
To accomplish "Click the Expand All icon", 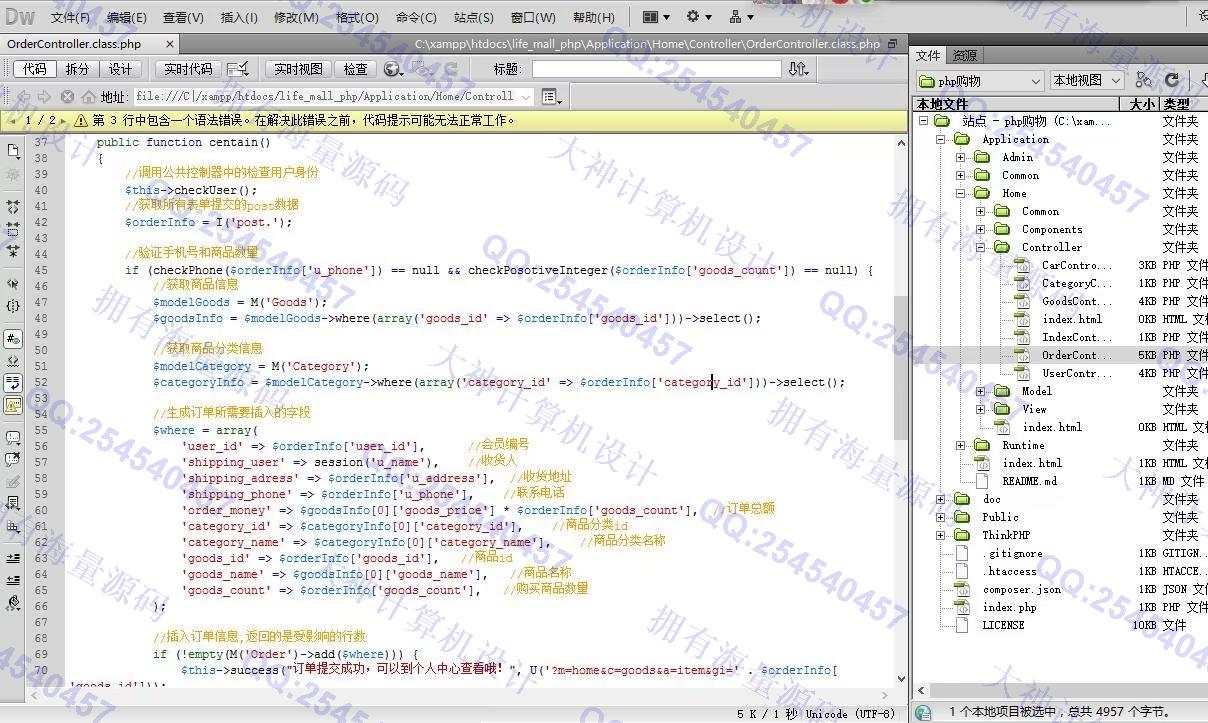I will click(13, 251).
